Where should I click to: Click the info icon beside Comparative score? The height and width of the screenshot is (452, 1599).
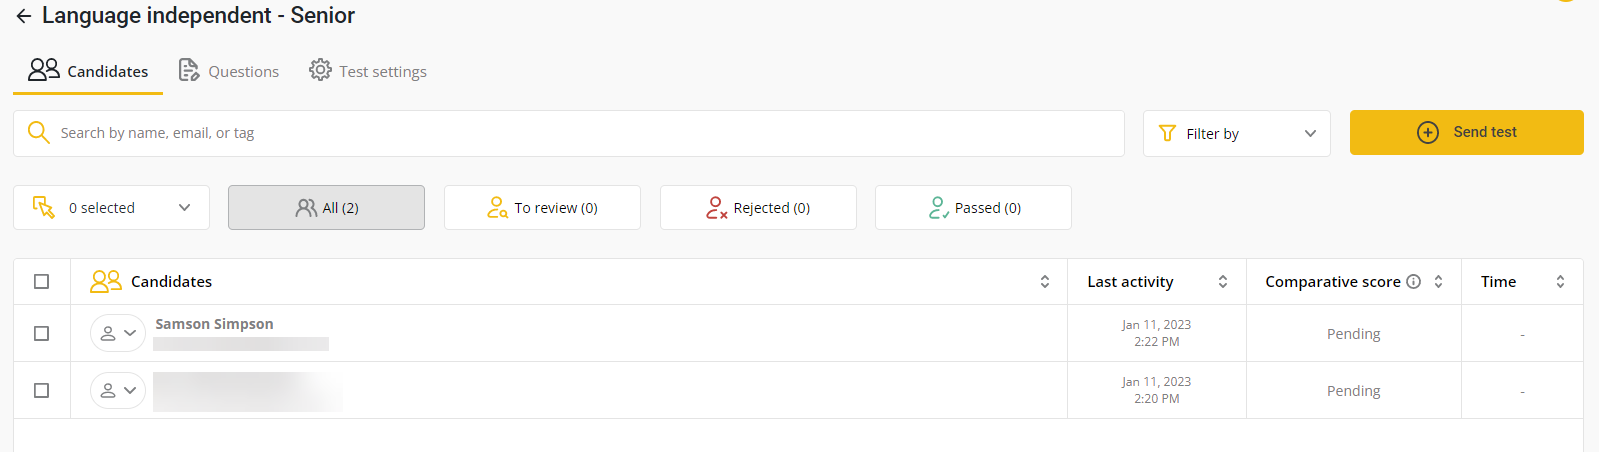(x=1413, y=282)
